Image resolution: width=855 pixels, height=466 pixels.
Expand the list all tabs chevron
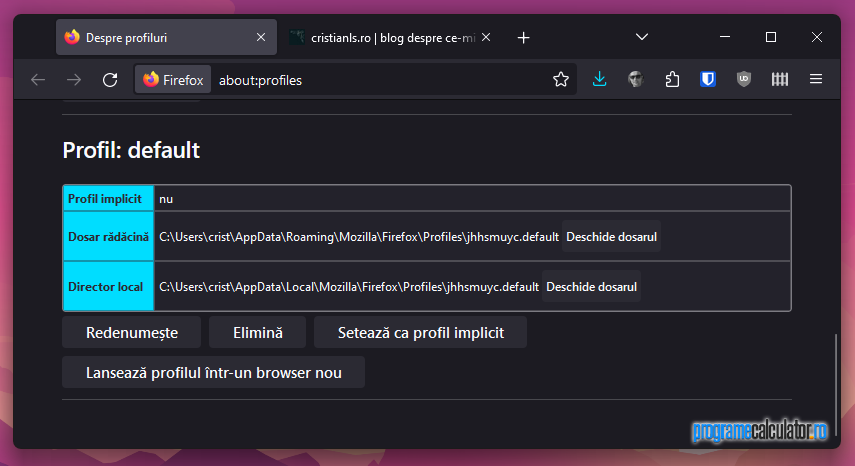click(642, 37)
